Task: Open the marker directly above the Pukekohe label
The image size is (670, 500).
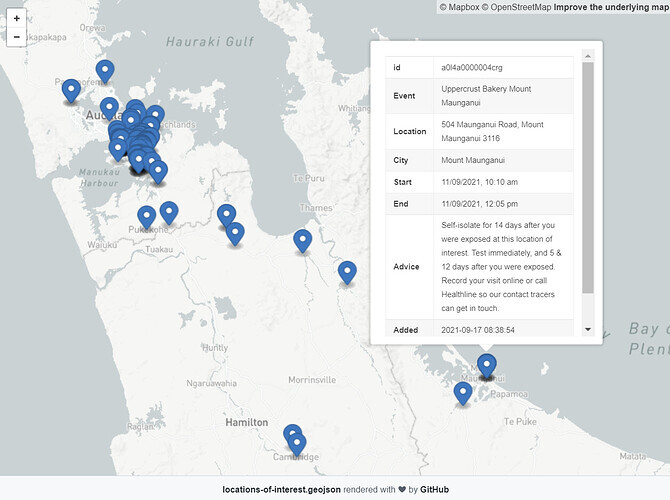Action: (147, 216)
